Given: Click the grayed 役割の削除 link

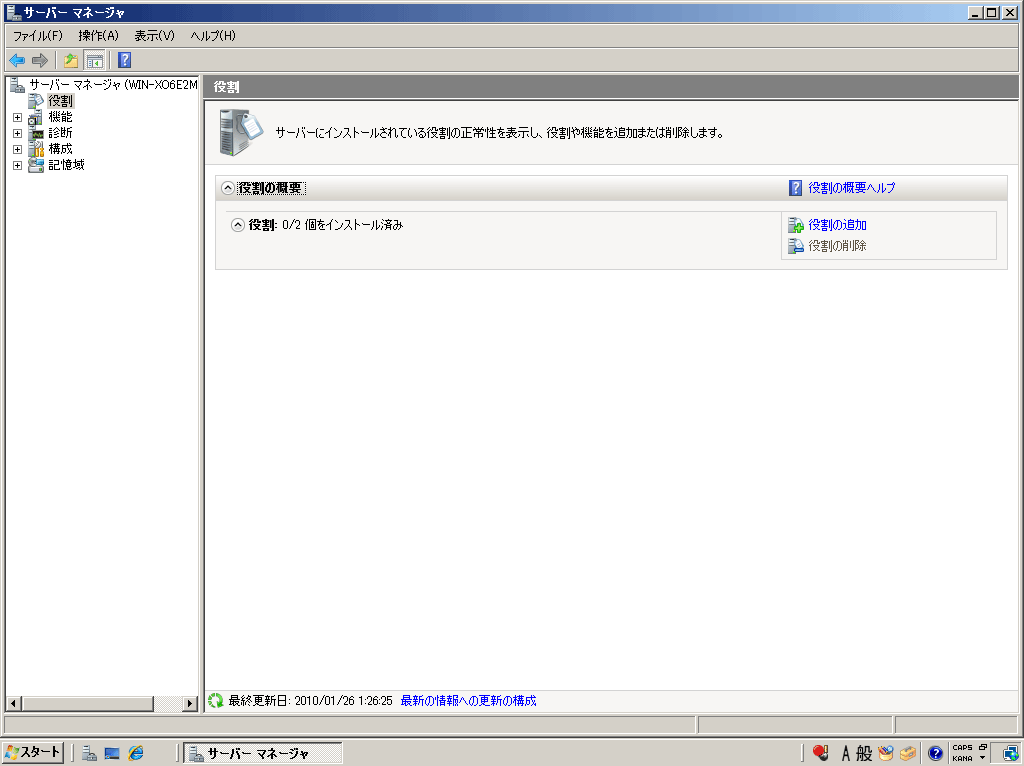Looking at the screenshot, I should 837,246.
